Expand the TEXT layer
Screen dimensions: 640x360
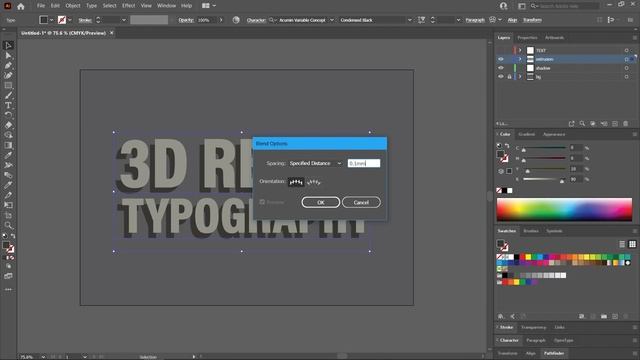click(520, 50)
